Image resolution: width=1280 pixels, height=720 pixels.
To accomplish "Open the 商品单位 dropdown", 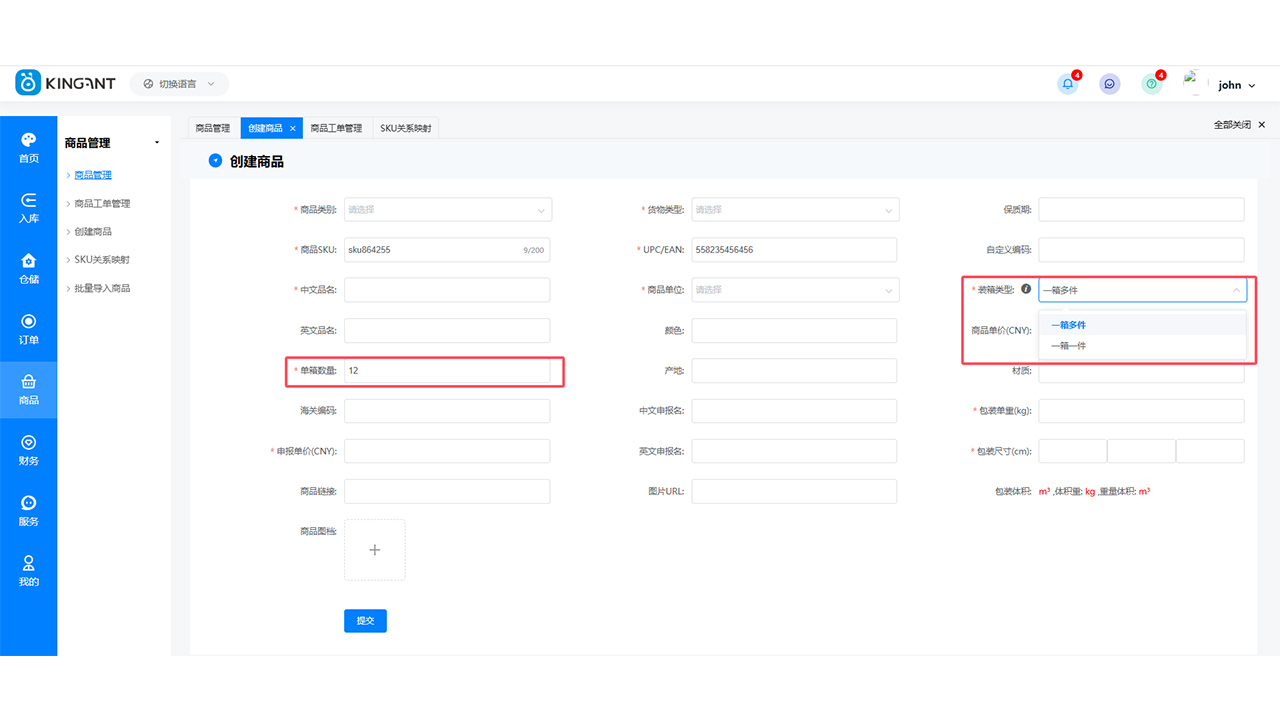I will 795,290.
